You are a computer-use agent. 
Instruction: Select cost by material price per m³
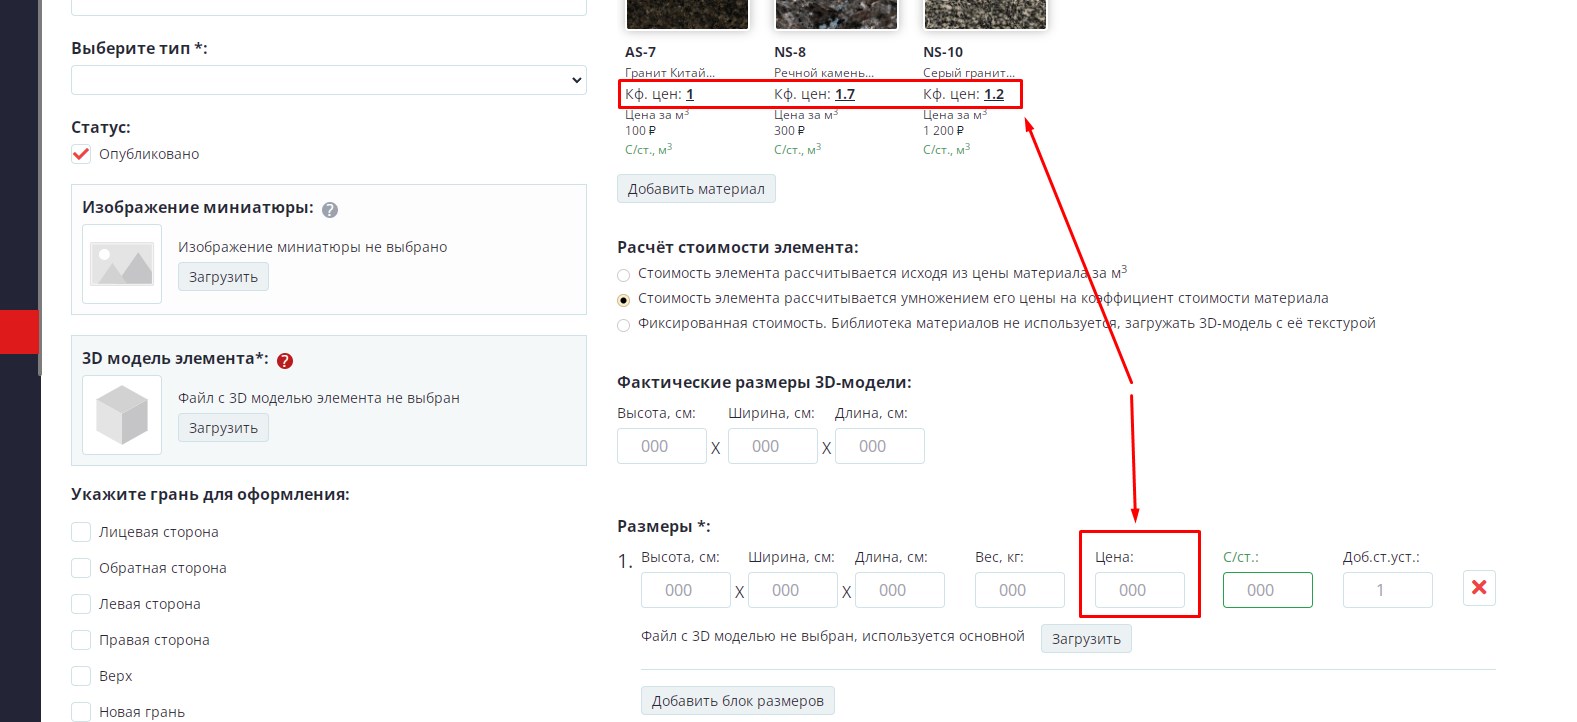(x=624, y=275)
